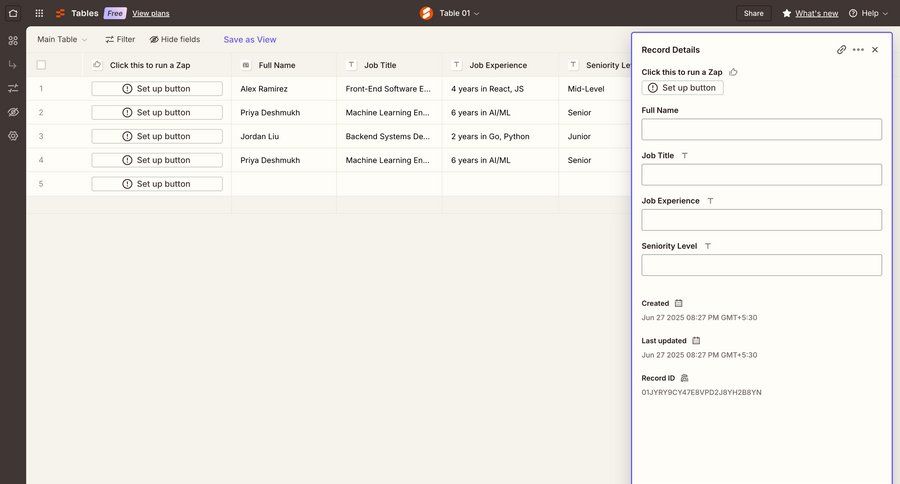The width and height of the screenshot is (900, 484).
Task: Select 4 years in React, JS cell
Action: coord(500,88)
